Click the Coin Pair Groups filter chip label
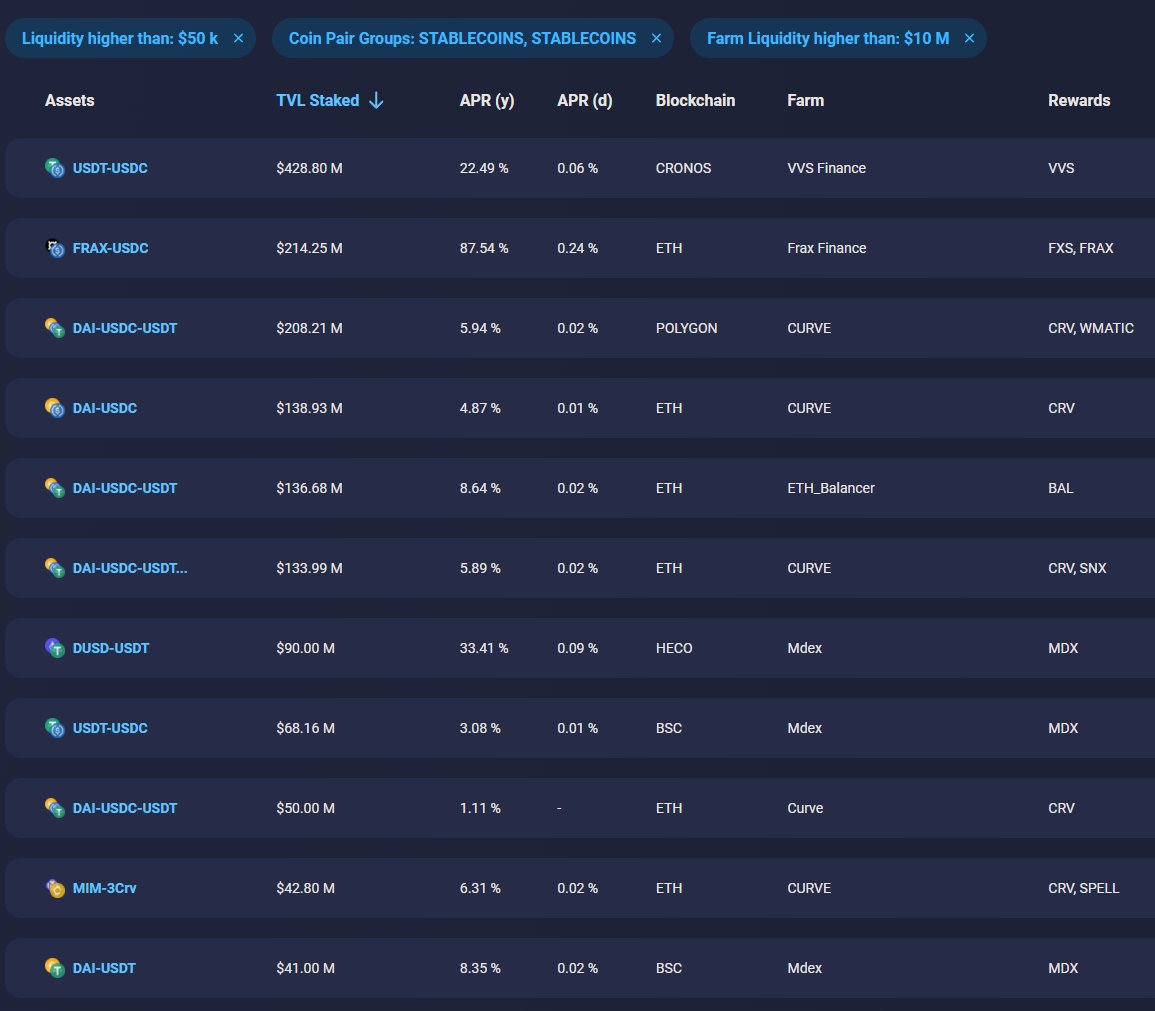1155x1011 pixels. pos(462,38)
